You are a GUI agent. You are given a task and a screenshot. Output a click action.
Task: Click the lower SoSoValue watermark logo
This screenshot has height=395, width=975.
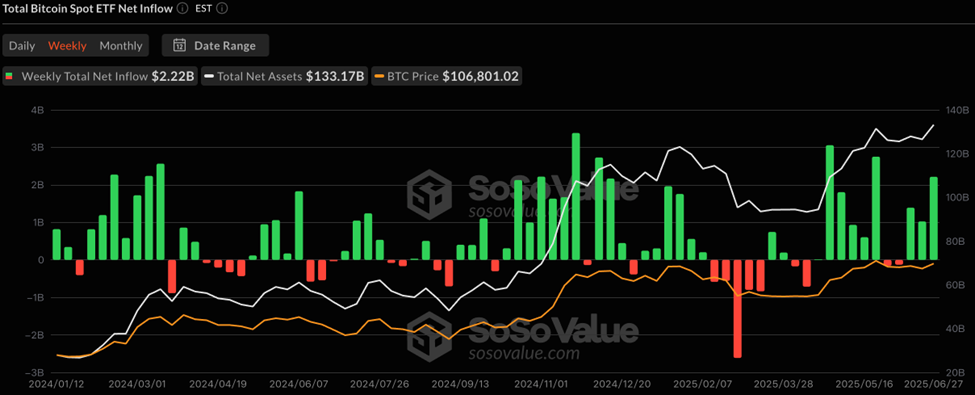429,332
